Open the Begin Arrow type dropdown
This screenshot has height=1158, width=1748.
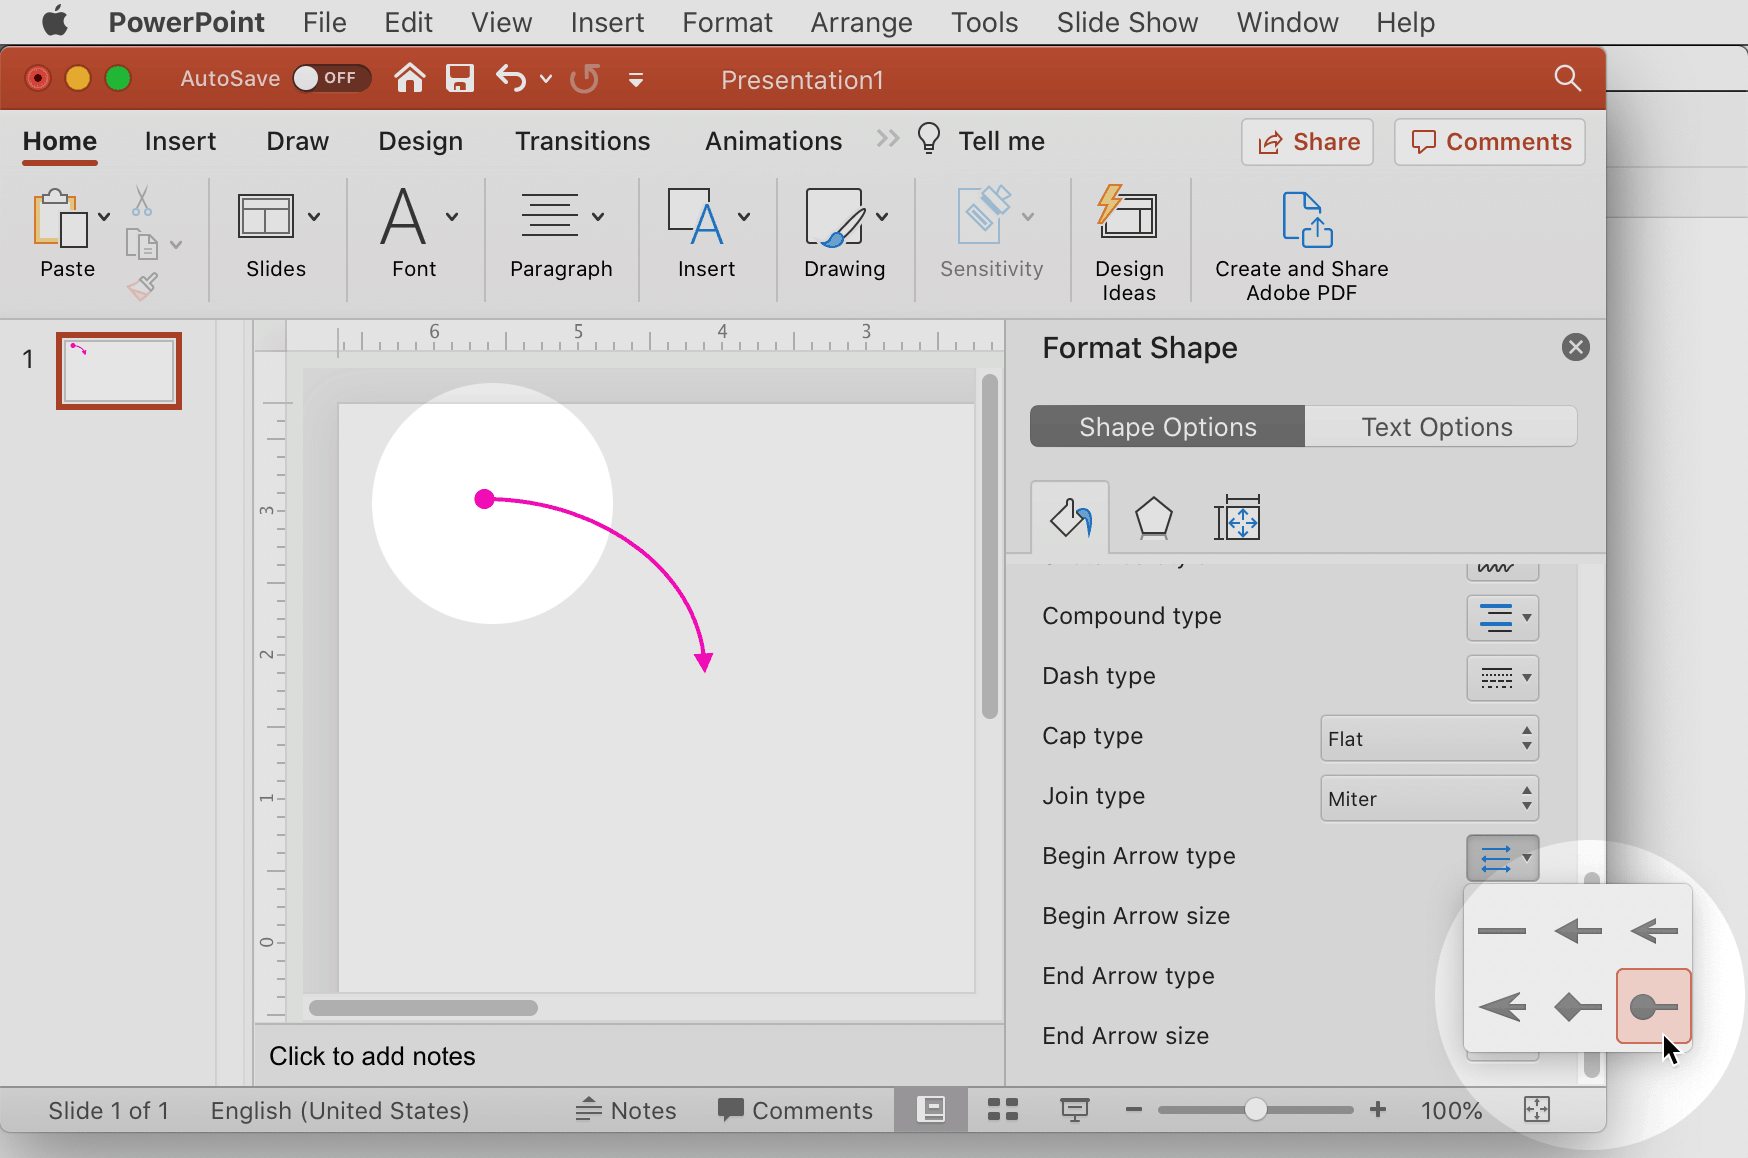click(x=1502, y=858)
